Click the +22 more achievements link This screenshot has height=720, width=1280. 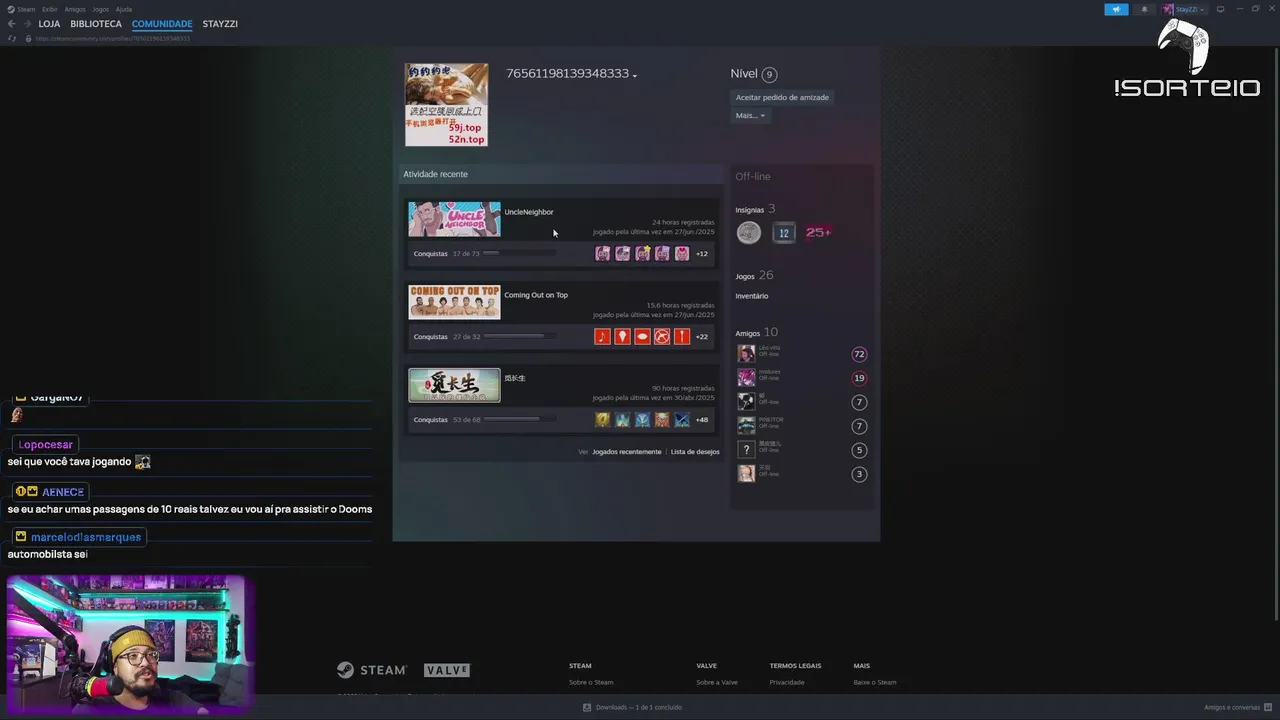pos(702,337)
